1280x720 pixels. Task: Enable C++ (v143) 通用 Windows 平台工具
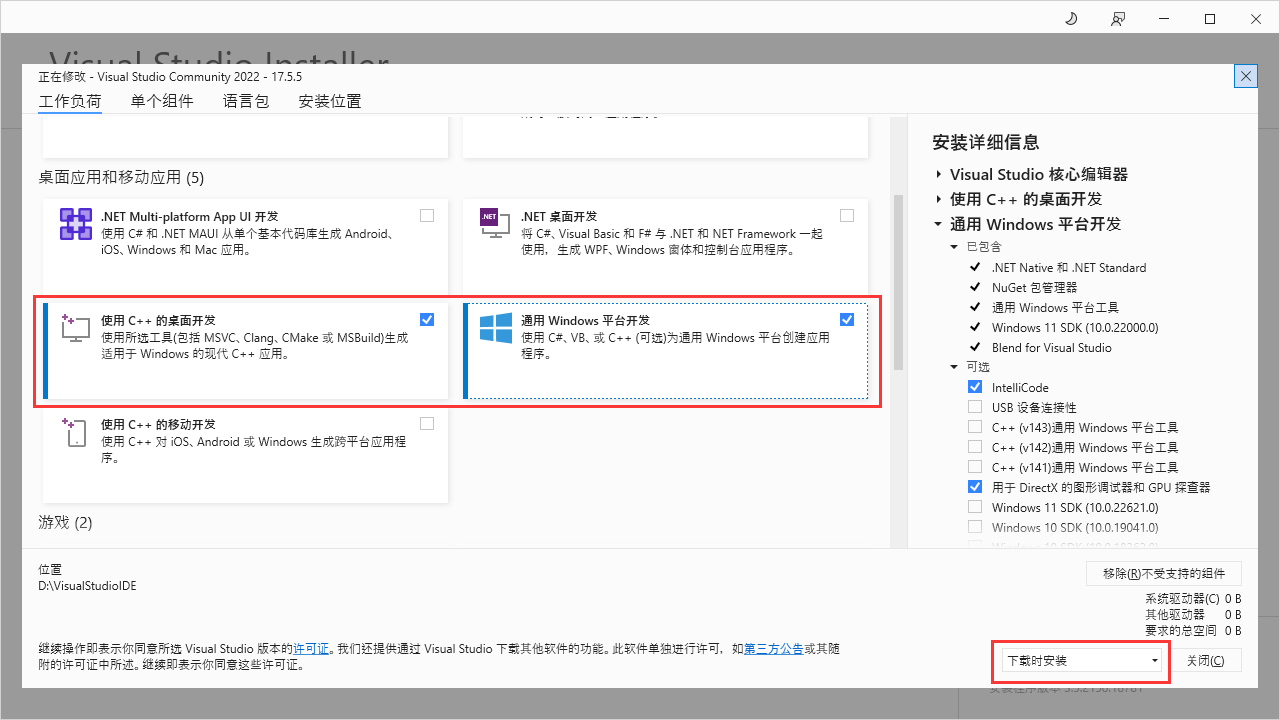pyautogui.click(x=975, y=427)
